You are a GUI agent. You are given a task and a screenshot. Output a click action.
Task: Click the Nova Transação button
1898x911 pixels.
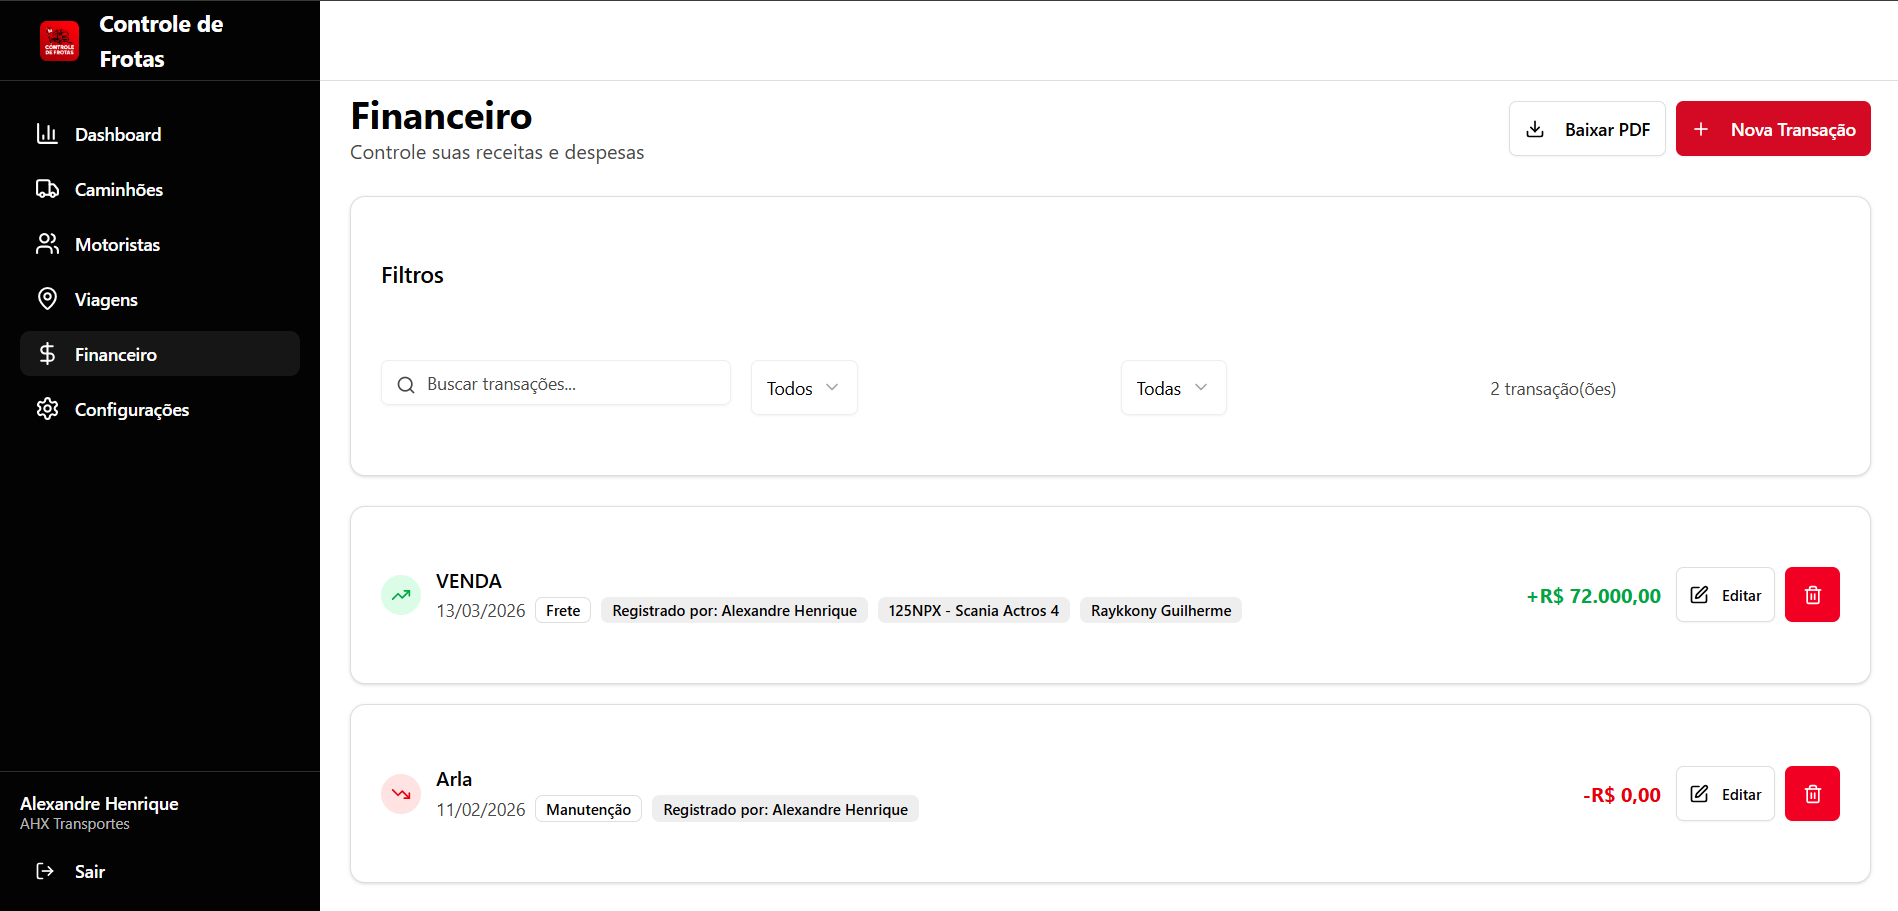(1773, 128)
